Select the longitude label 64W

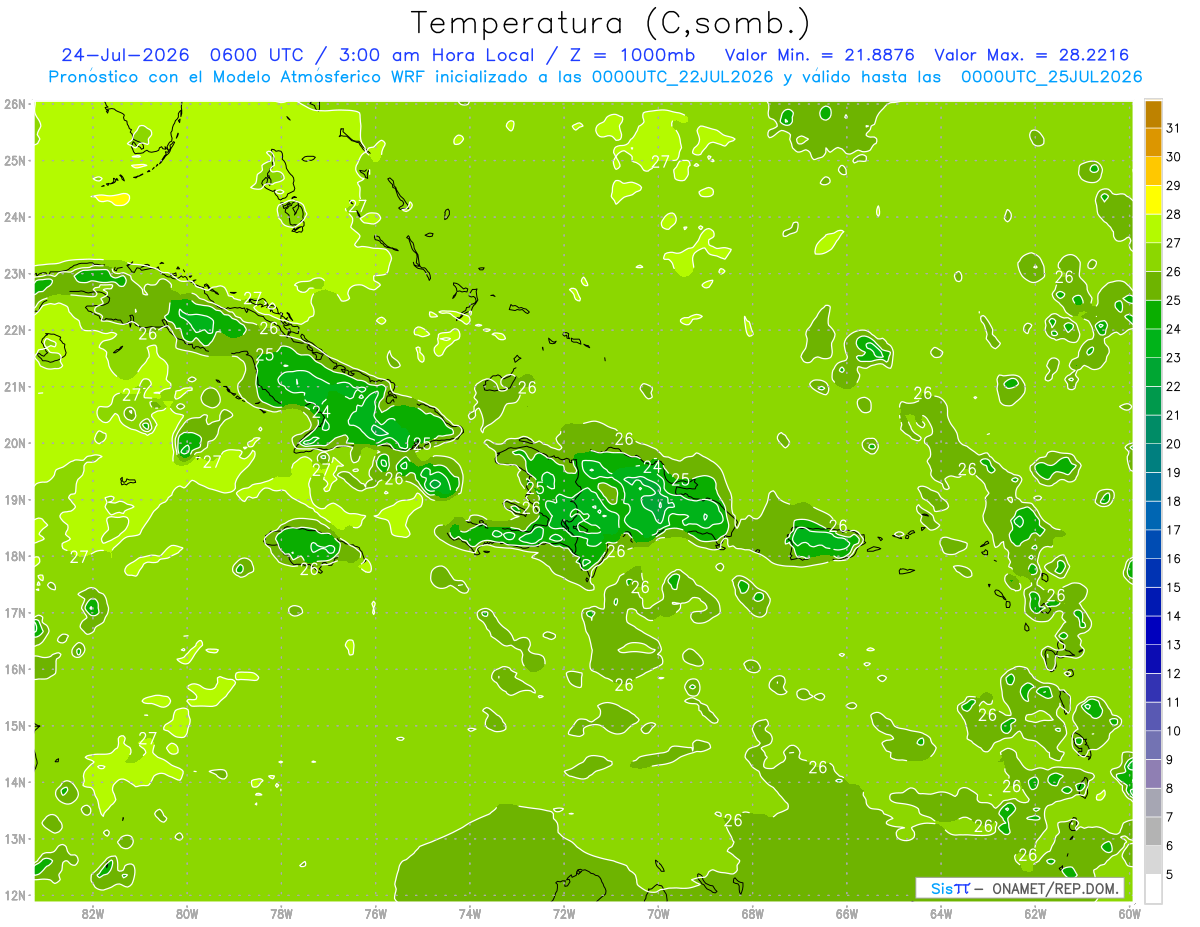click(941, 913)
